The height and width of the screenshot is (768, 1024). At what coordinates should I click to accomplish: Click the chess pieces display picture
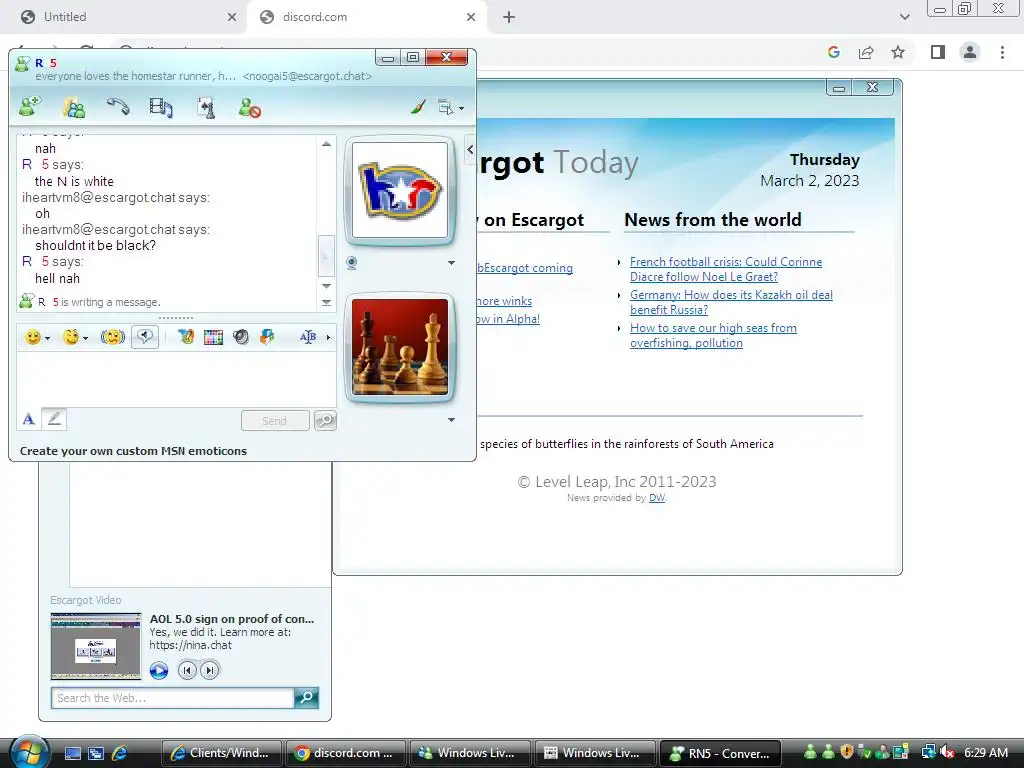pyautogui.click(x=400, y=347)
